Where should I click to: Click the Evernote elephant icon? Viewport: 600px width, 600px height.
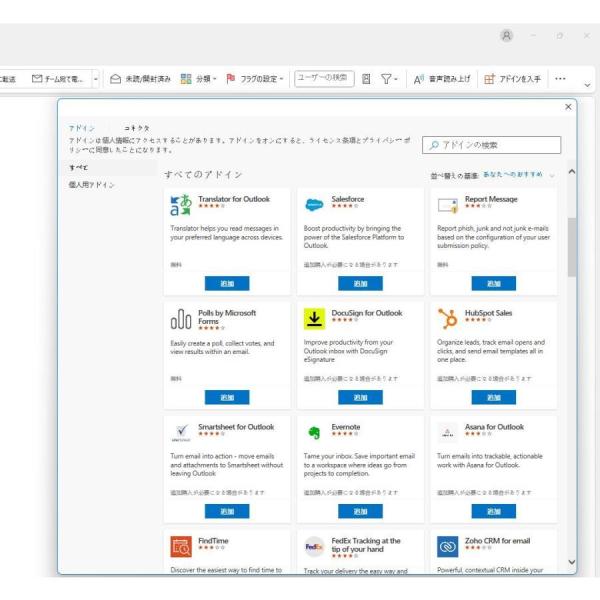coord(314,433)
